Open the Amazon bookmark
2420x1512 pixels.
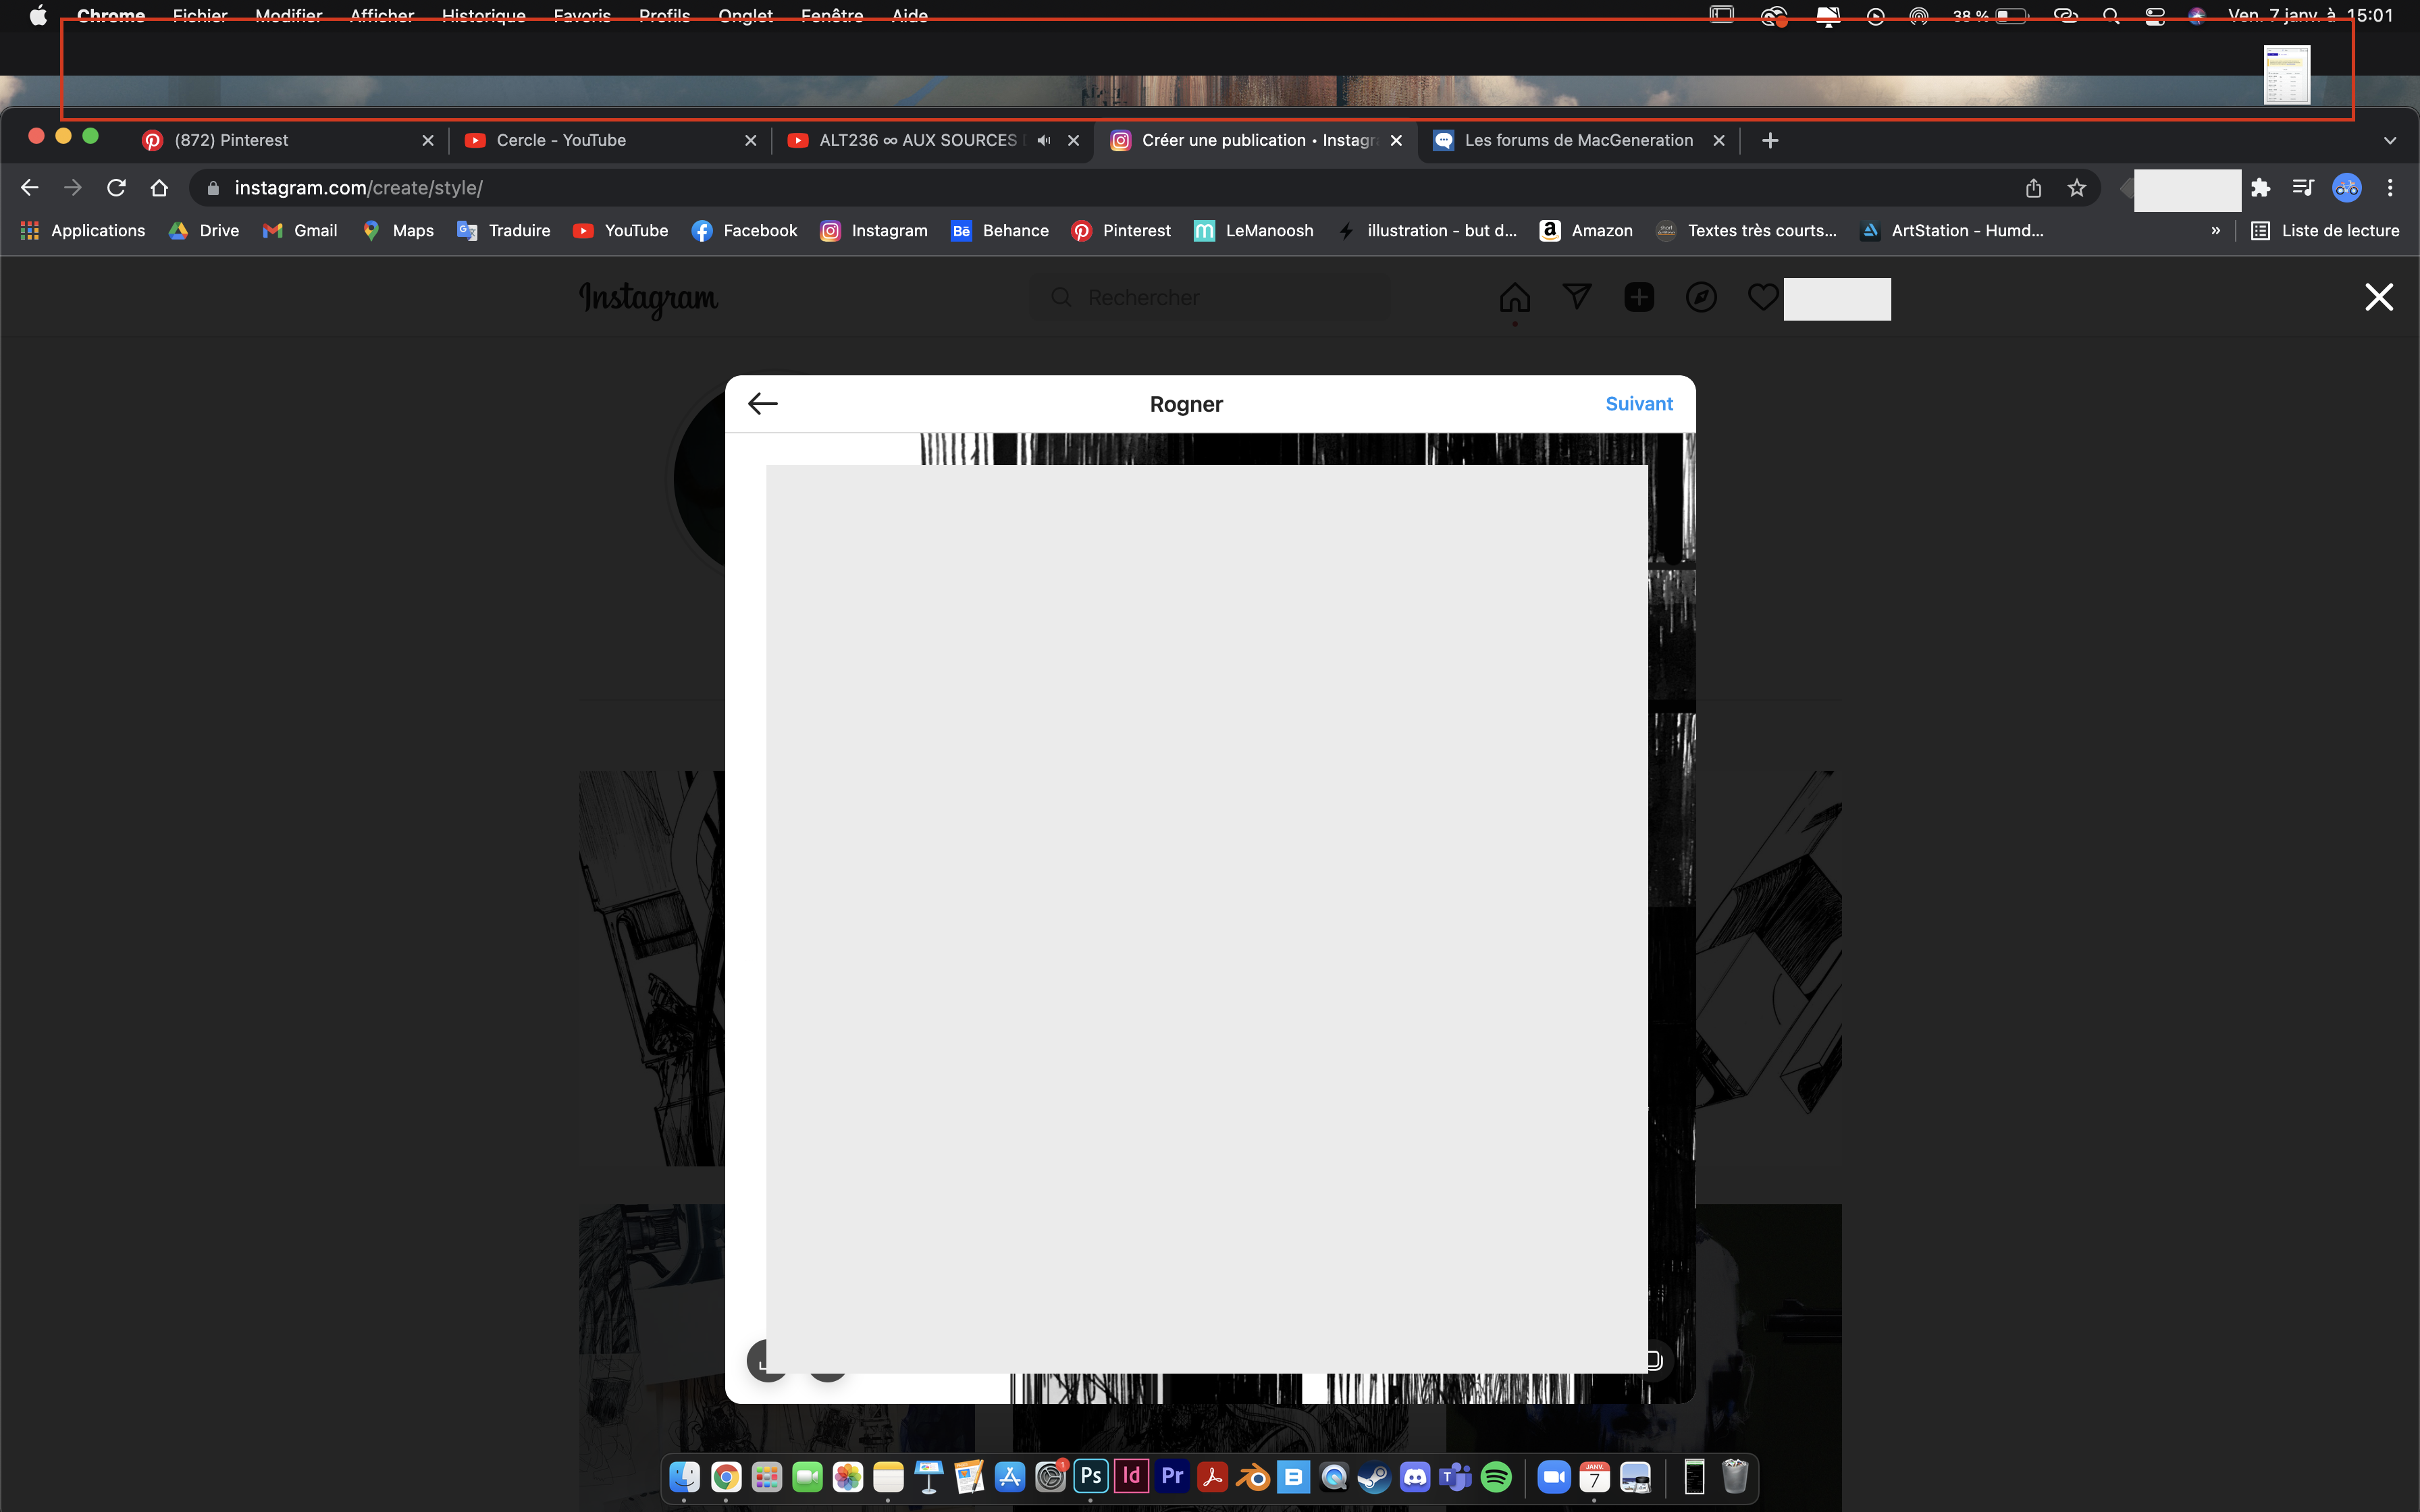coord(1586,230)
